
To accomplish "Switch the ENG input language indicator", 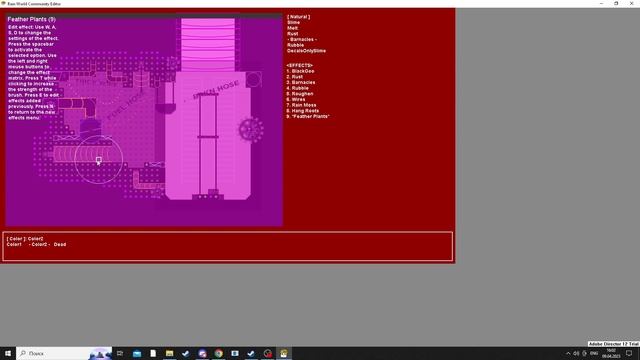I will click(594, 353).
